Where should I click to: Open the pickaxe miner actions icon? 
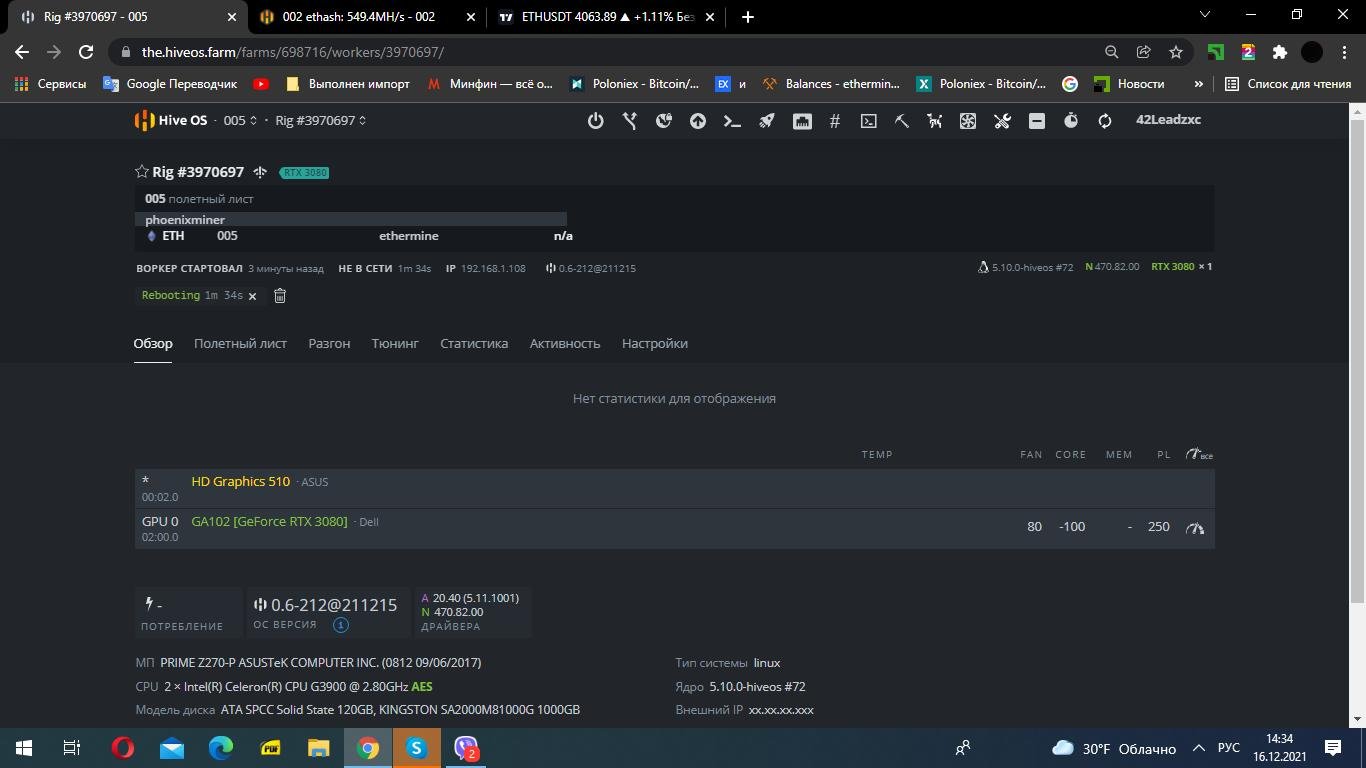(x=902, y=120)
